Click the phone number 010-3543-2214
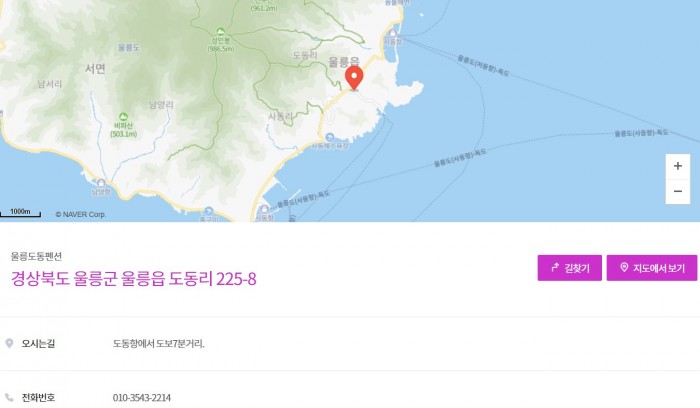 pyautogui.click(x=142, y=398)
